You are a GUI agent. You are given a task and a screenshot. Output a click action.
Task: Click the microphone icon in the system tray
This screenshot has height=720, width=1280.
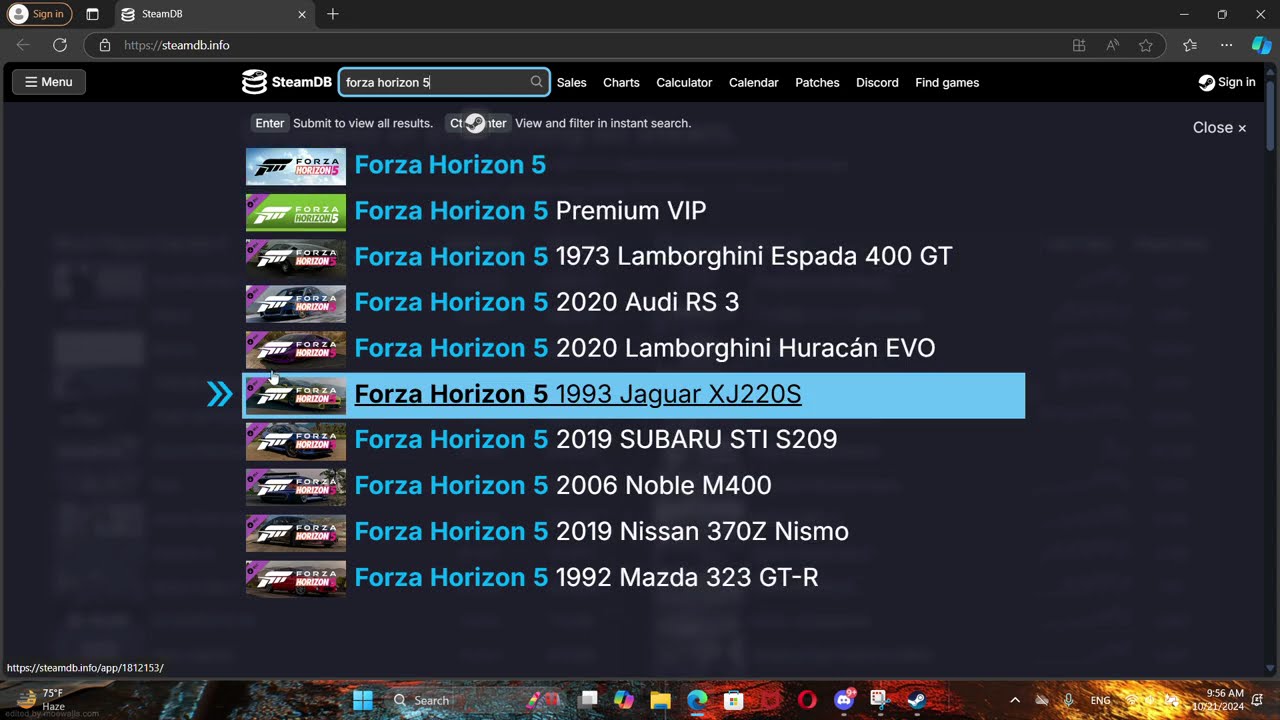click(x=1069, y=700)
